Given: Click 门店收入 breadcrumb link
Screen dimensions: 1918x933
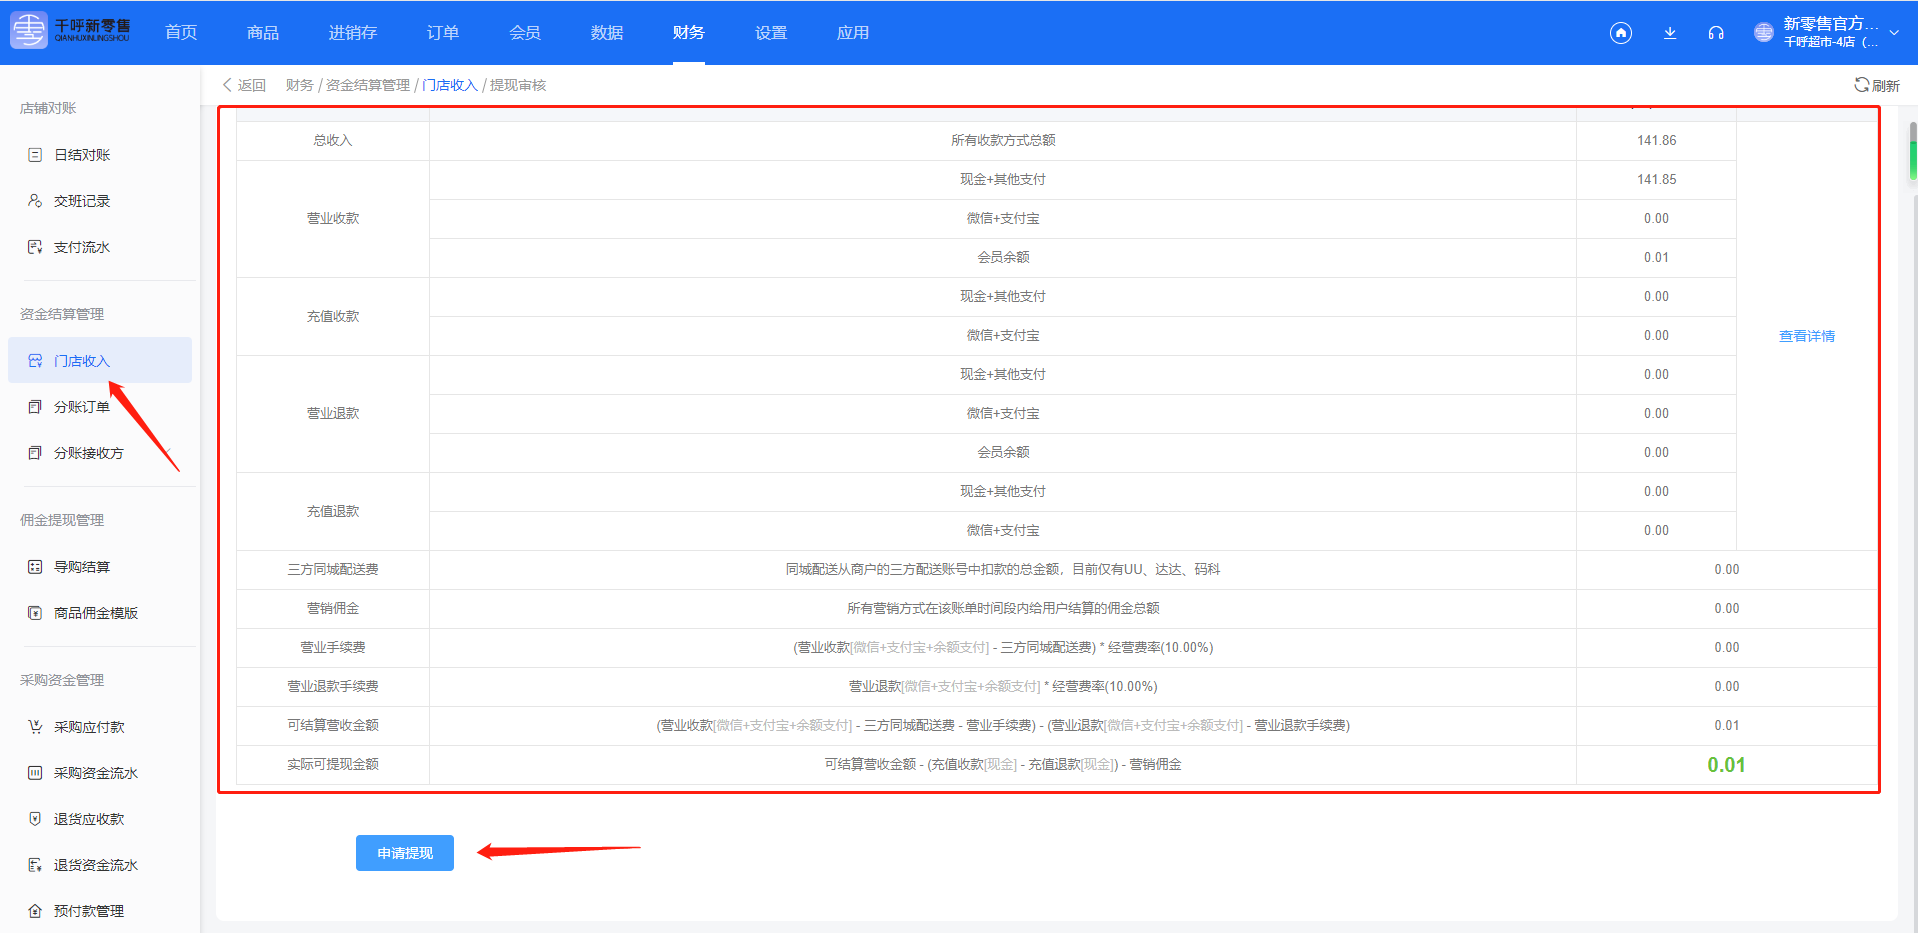Looking at the screenshot, I should click(450, 85).
